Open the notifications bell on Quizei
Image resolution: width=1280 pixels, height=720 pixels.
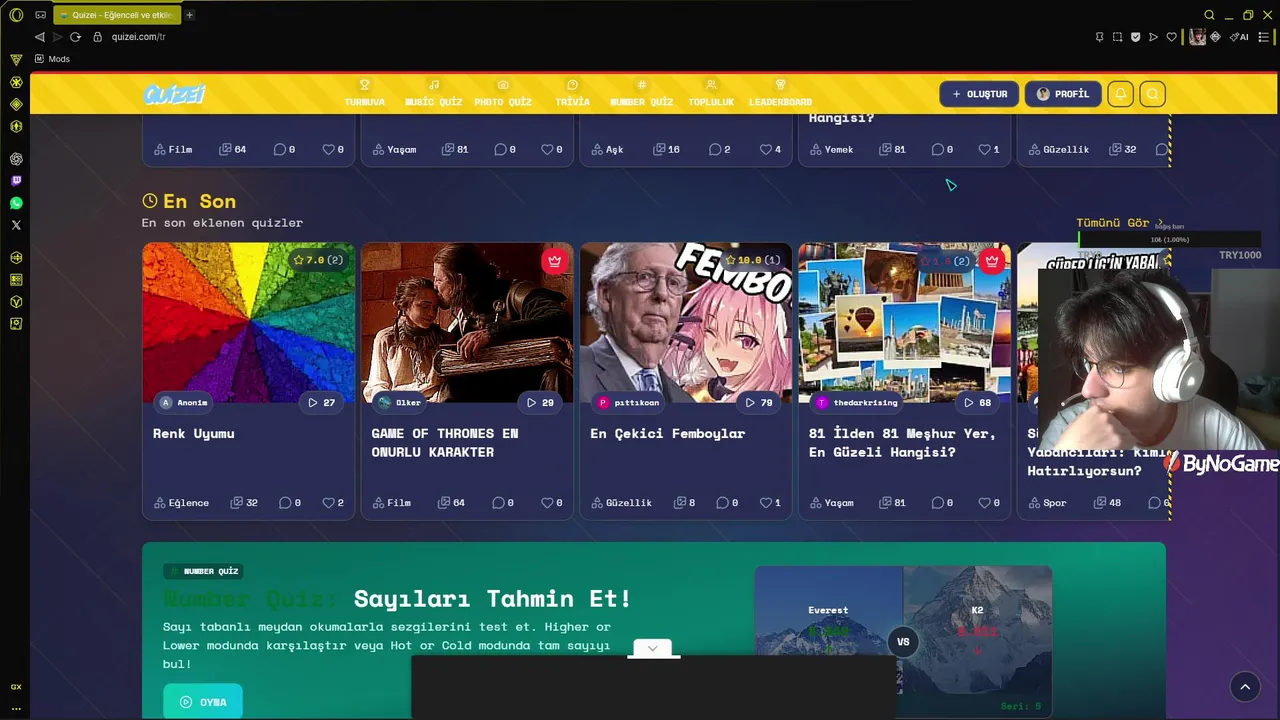(x=1120, y=94)
